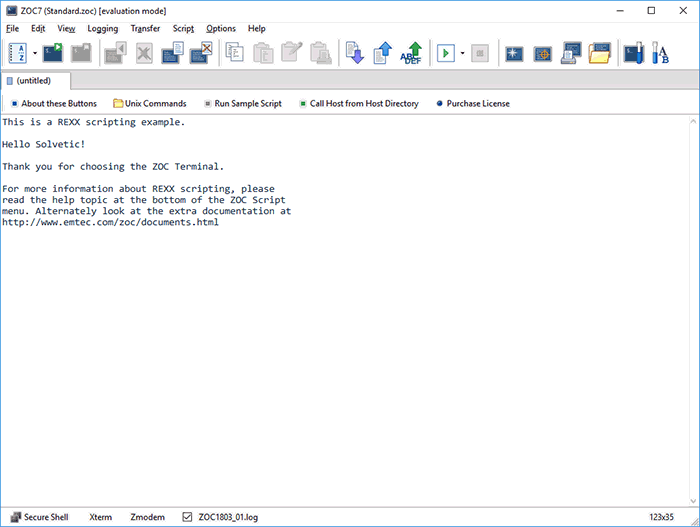Click Call Host from Host Directory button

(359, 104)
